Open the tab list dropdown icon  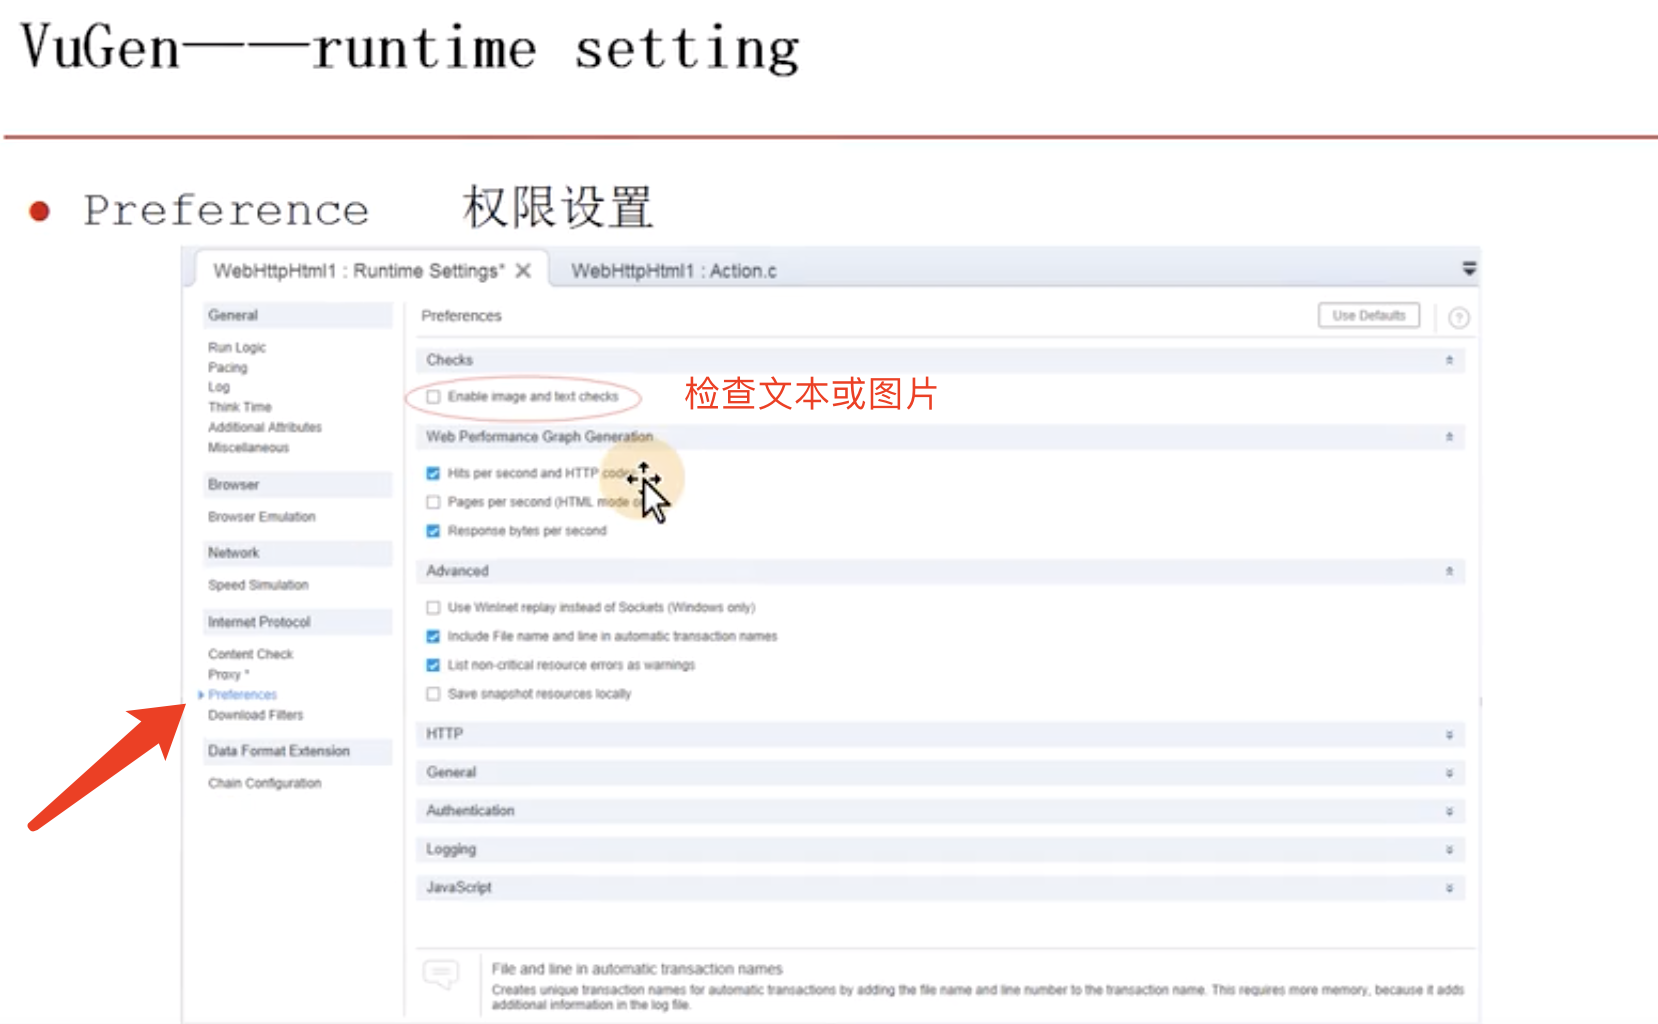(x=1469, y=268)
